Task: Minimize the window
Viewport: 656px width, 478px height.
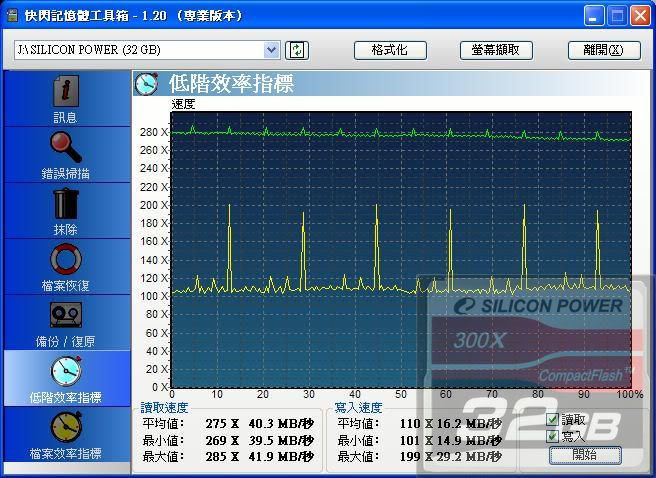Action: pyautogui.click(x=594, y=16)
